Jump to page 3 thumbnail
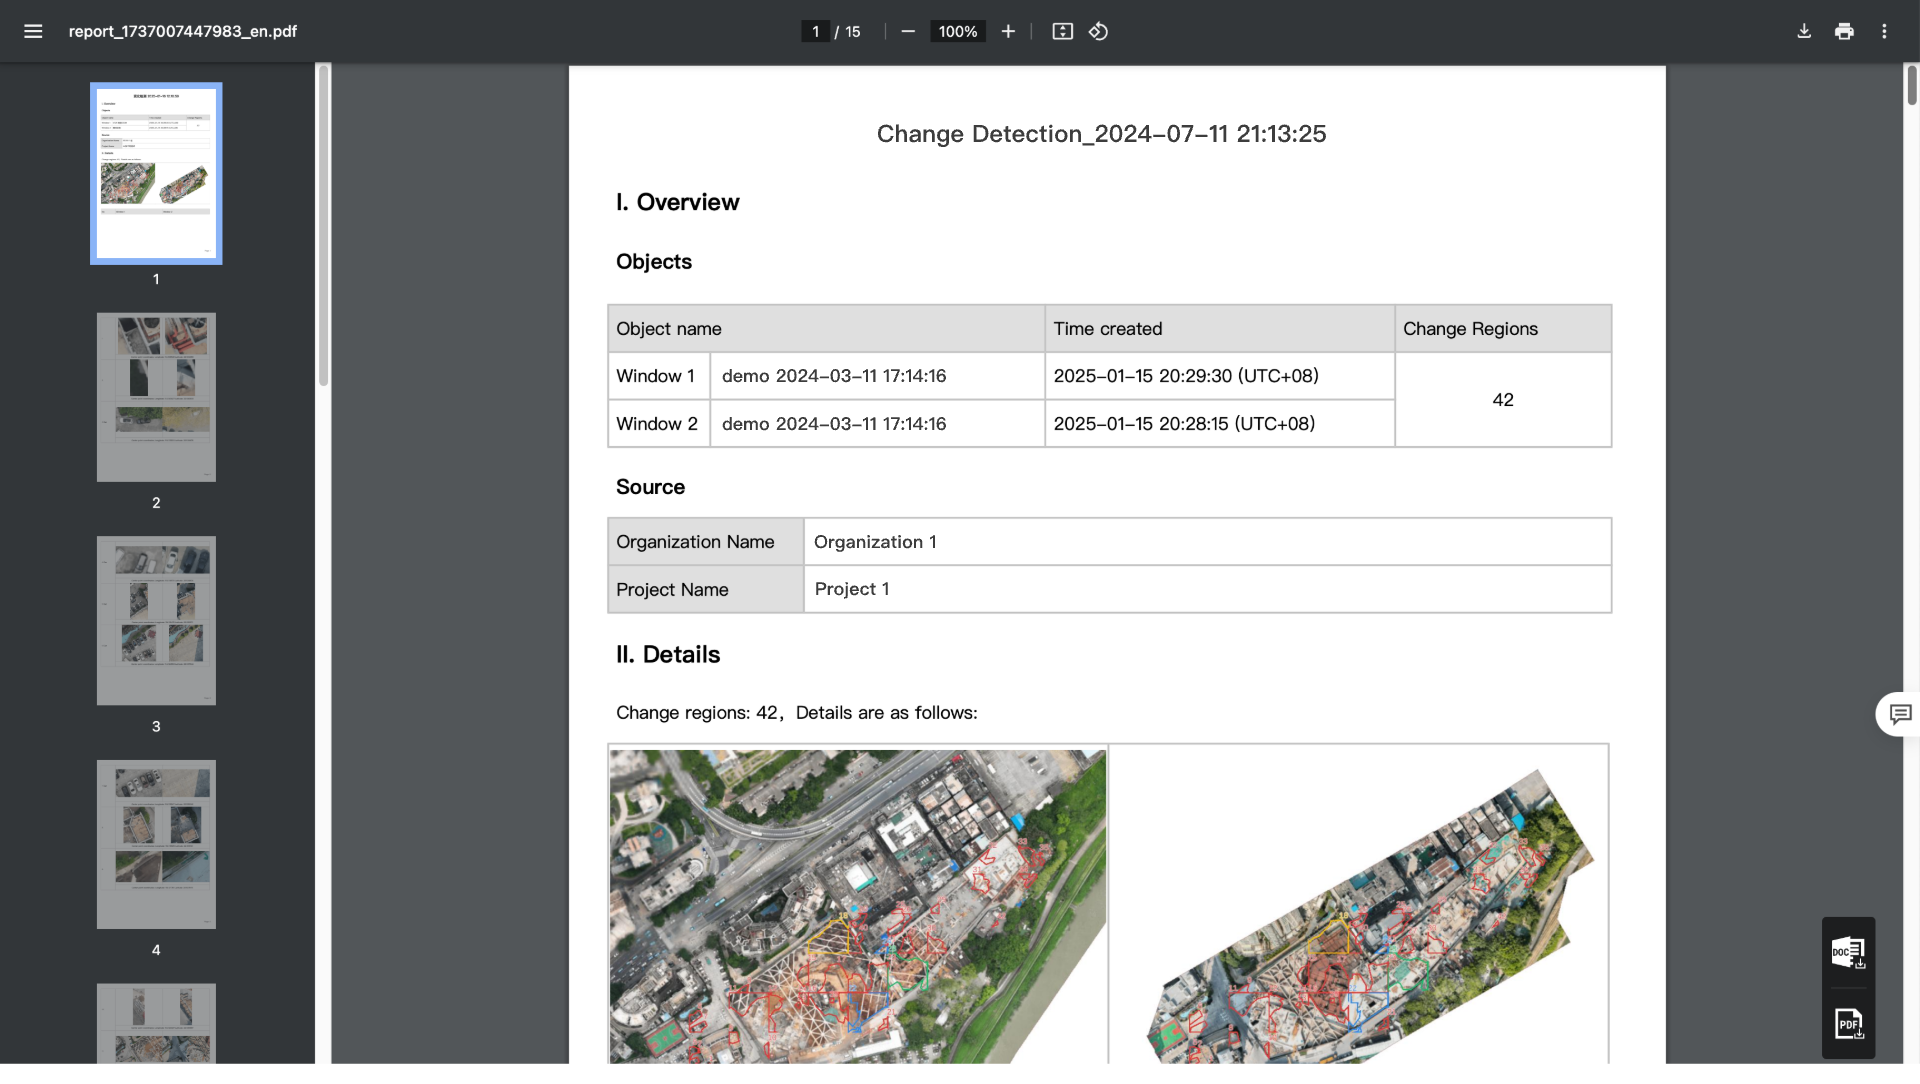This screenshot has height=1084, width=1920. coord(156,620)
